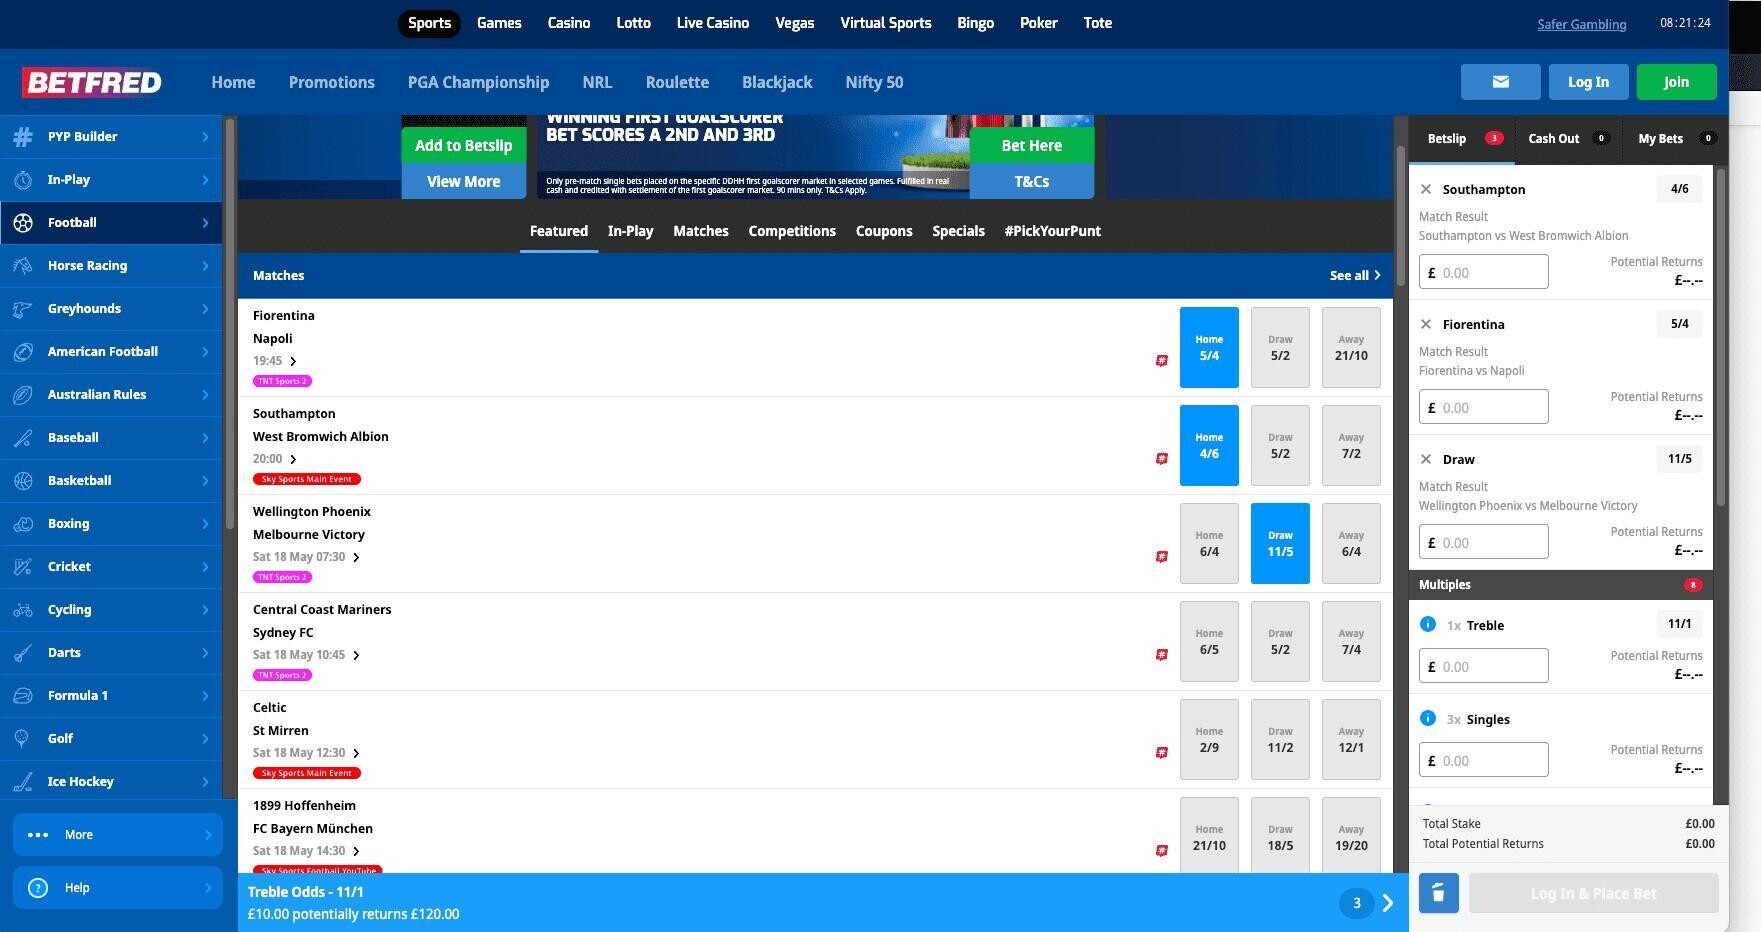The image size is (1761, 932).
Task: Open the My Bets tab
Action: click(x=1675, y=139)
